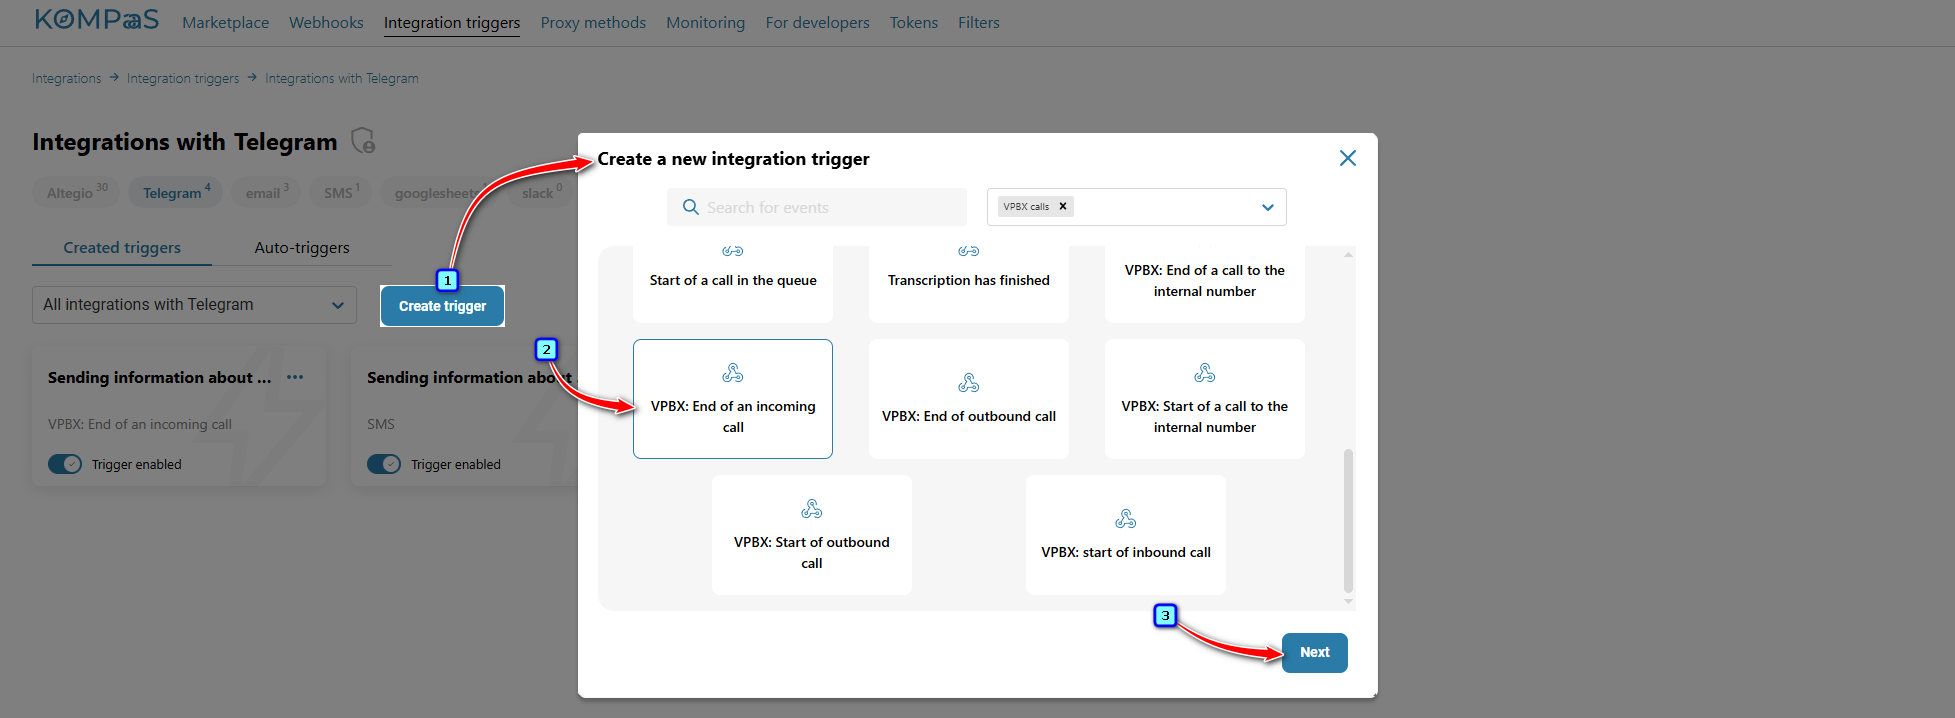Click webhook icon on End of outbound call card
Image resolution: width=1955 pixels, height=718 pixels.
[x=969, y=383]
